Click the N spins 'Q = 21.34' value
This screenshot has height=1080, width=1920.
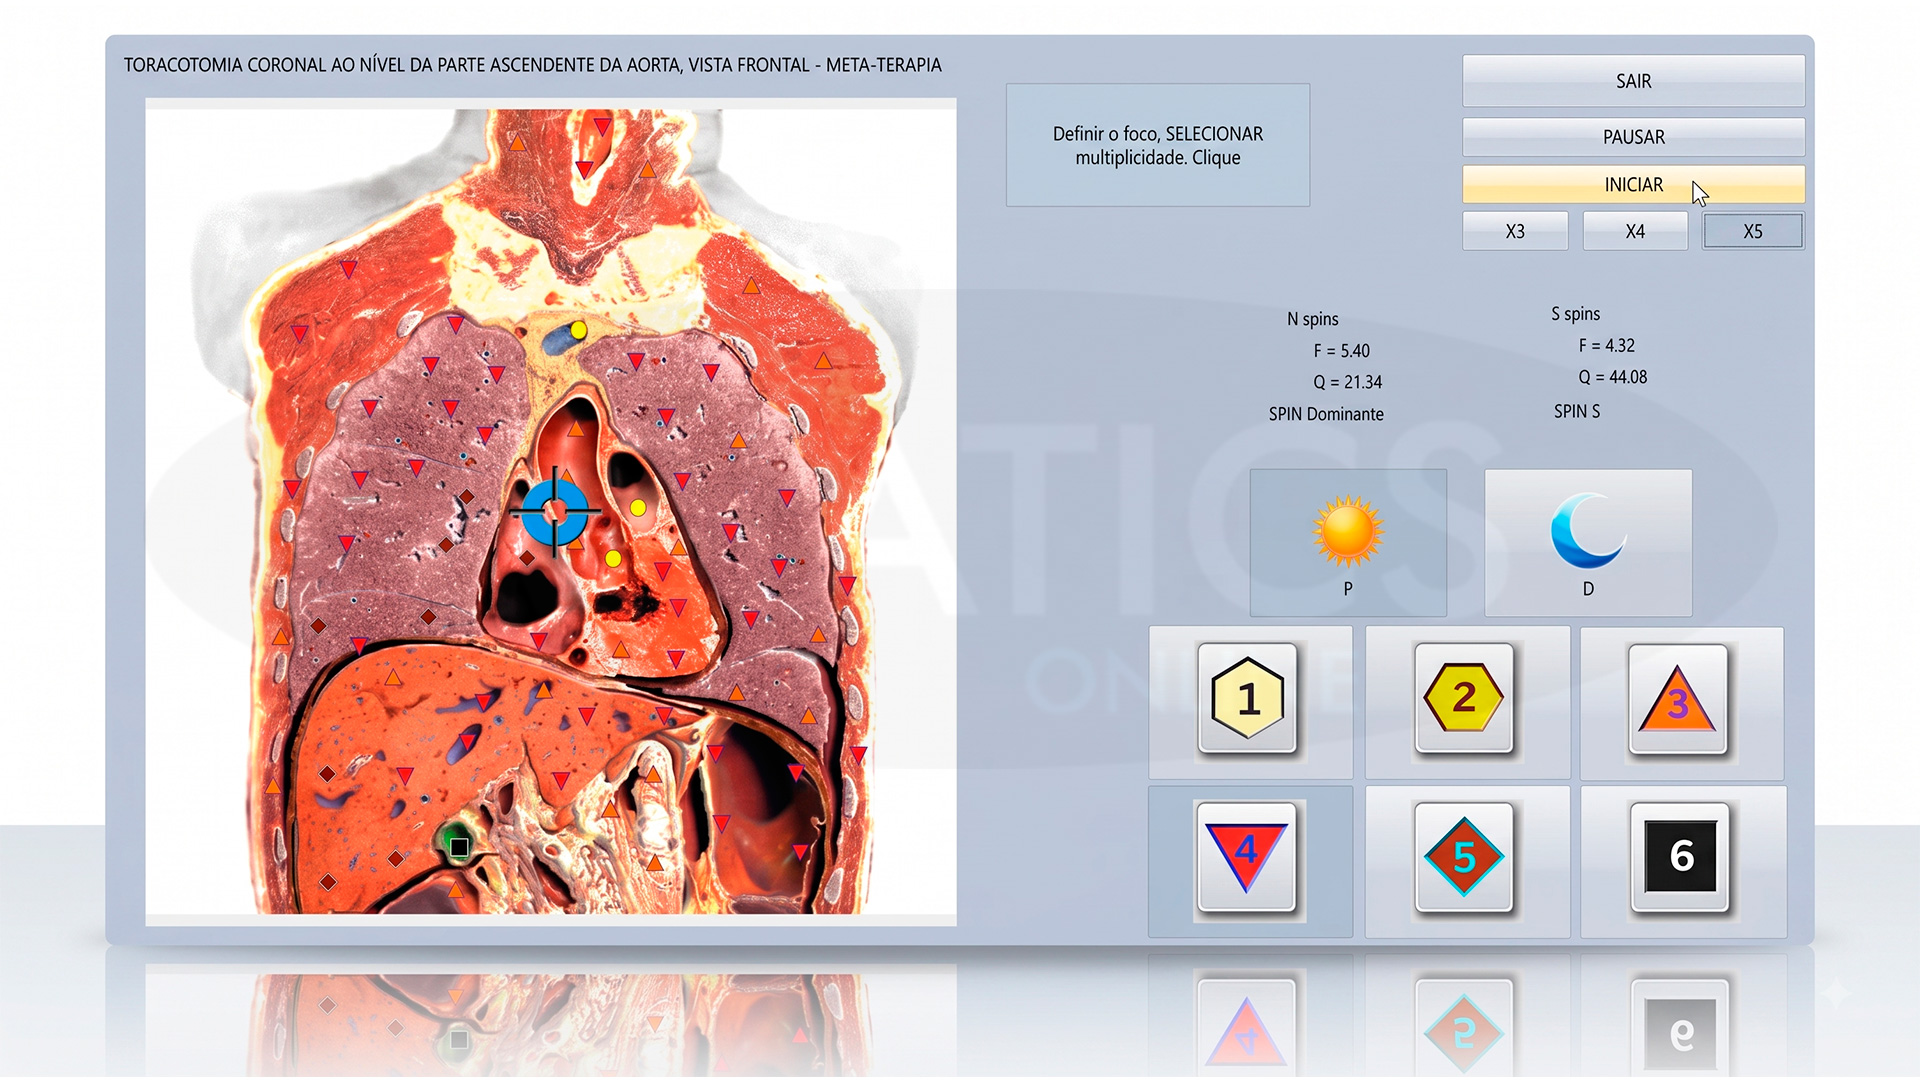tap(1347, 382)
